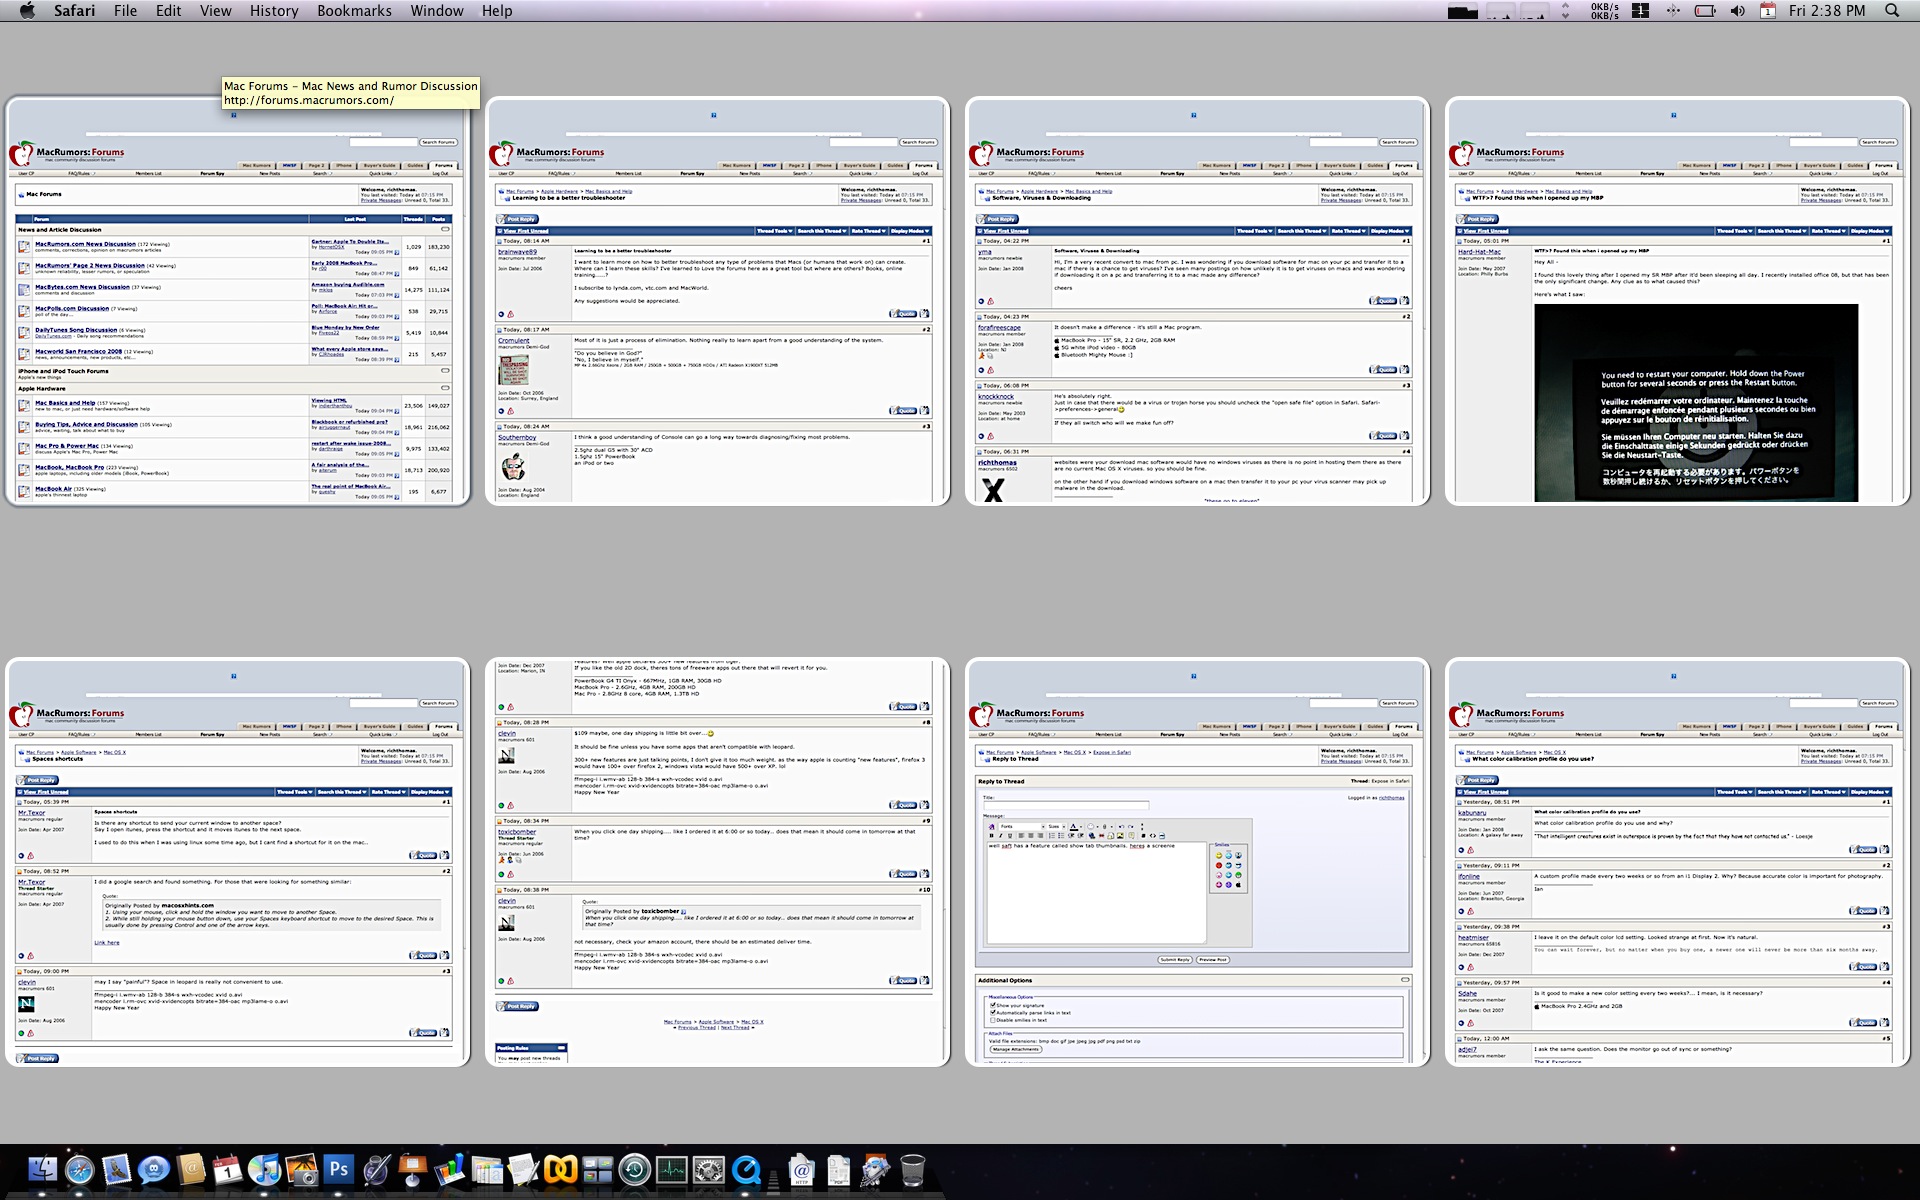This screenshot has width=1920, height=1200.
Task: Apply Bold formatting in the reply editor
Action: (x=992, y=836)
